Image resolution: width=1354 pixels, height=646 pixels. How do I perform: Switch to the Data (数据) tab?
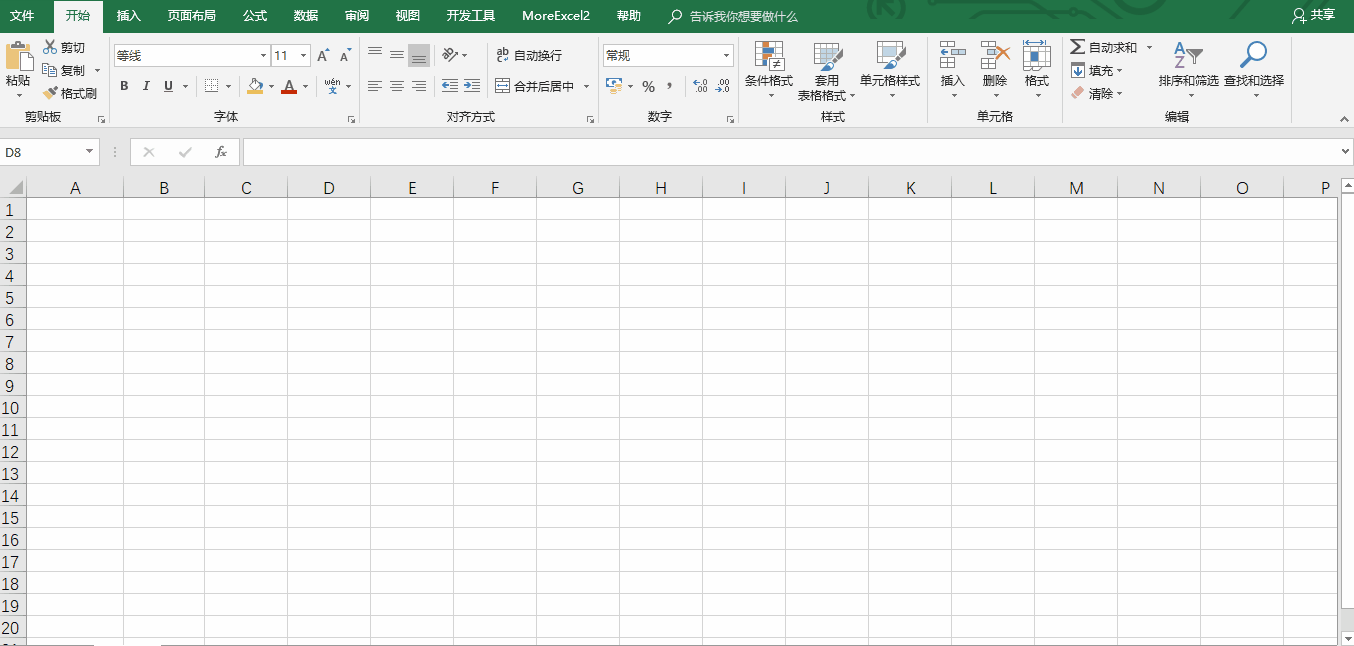(306, 16)
